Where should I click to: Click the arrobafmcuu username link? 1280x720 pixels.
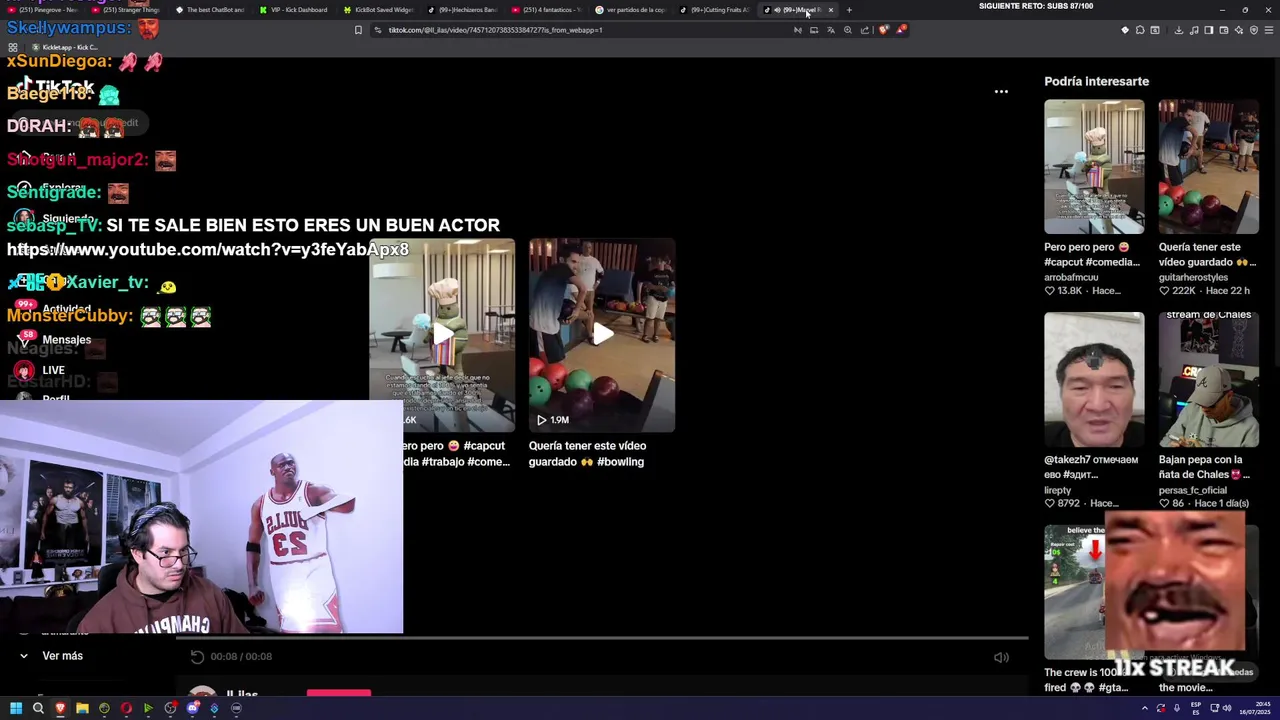(x=1071, y=277)
